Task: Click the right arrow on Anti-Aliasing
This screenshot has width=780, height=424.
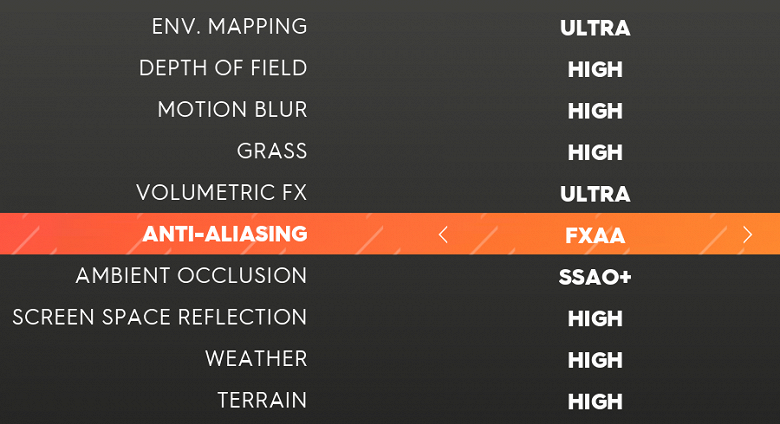Action: coord(747,235)
